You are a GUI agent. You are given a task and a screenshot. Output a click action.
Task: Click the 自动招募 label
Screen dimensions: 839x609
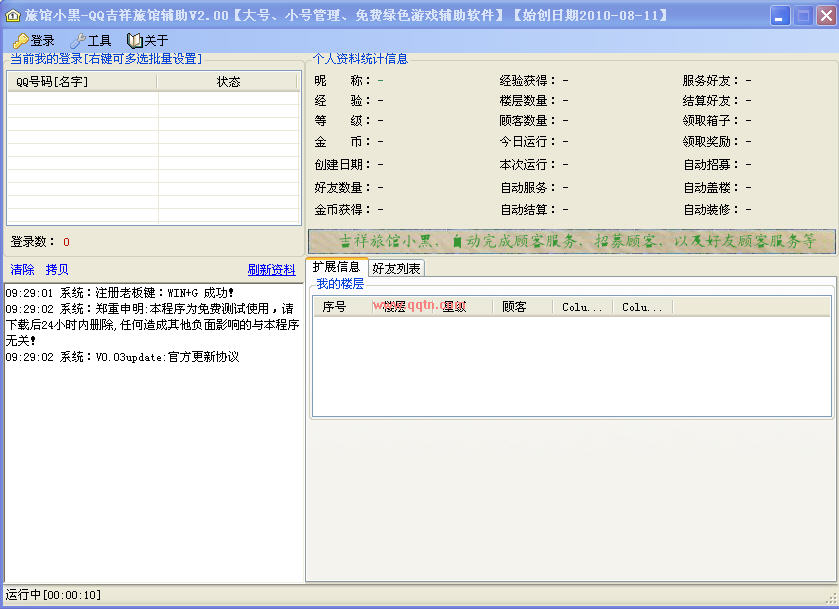711,164
